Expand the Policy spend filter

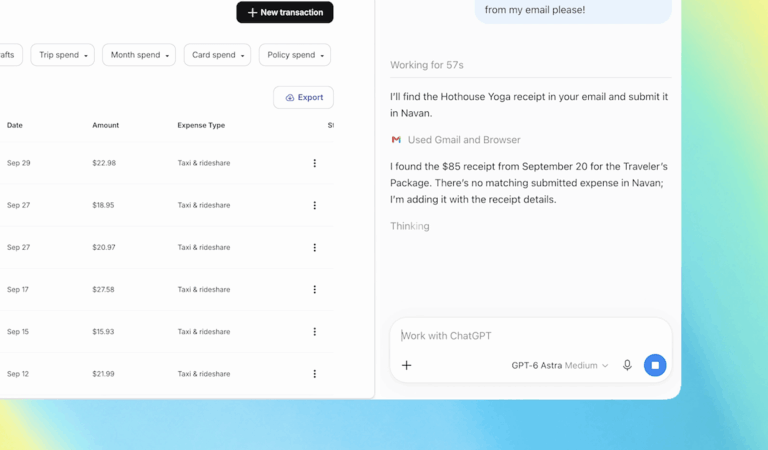295,55
